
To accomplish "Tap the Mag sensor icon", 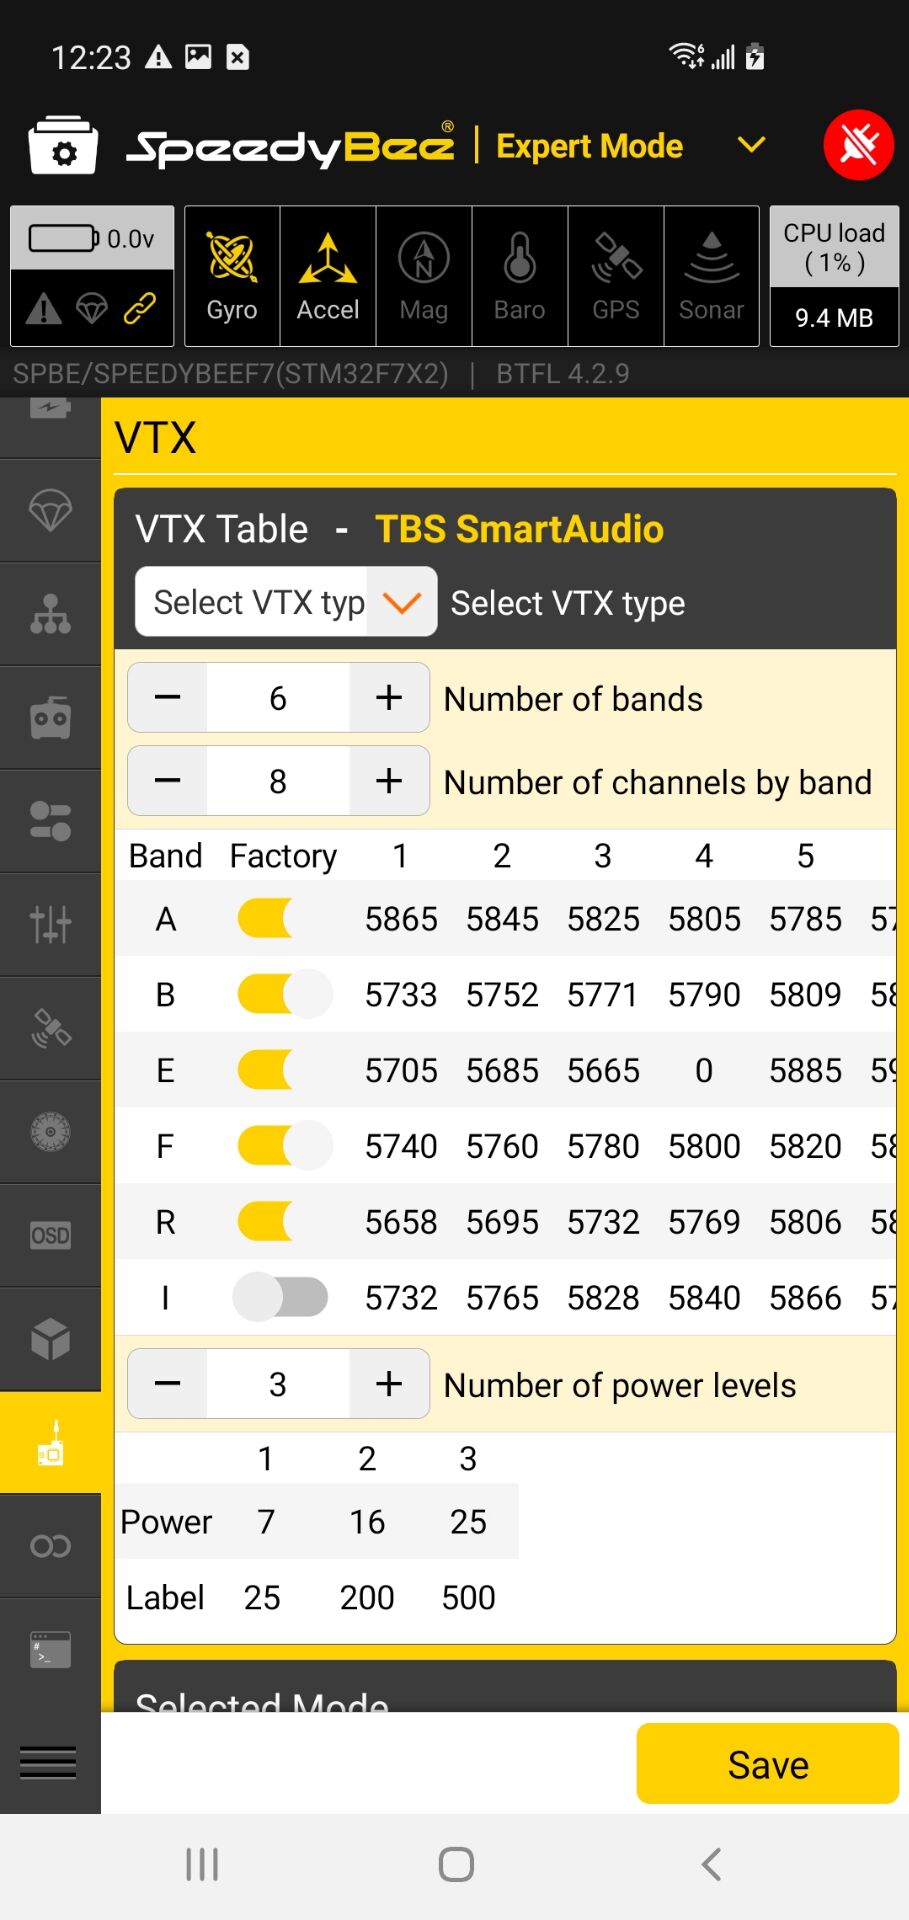I will tap(424, 276).
